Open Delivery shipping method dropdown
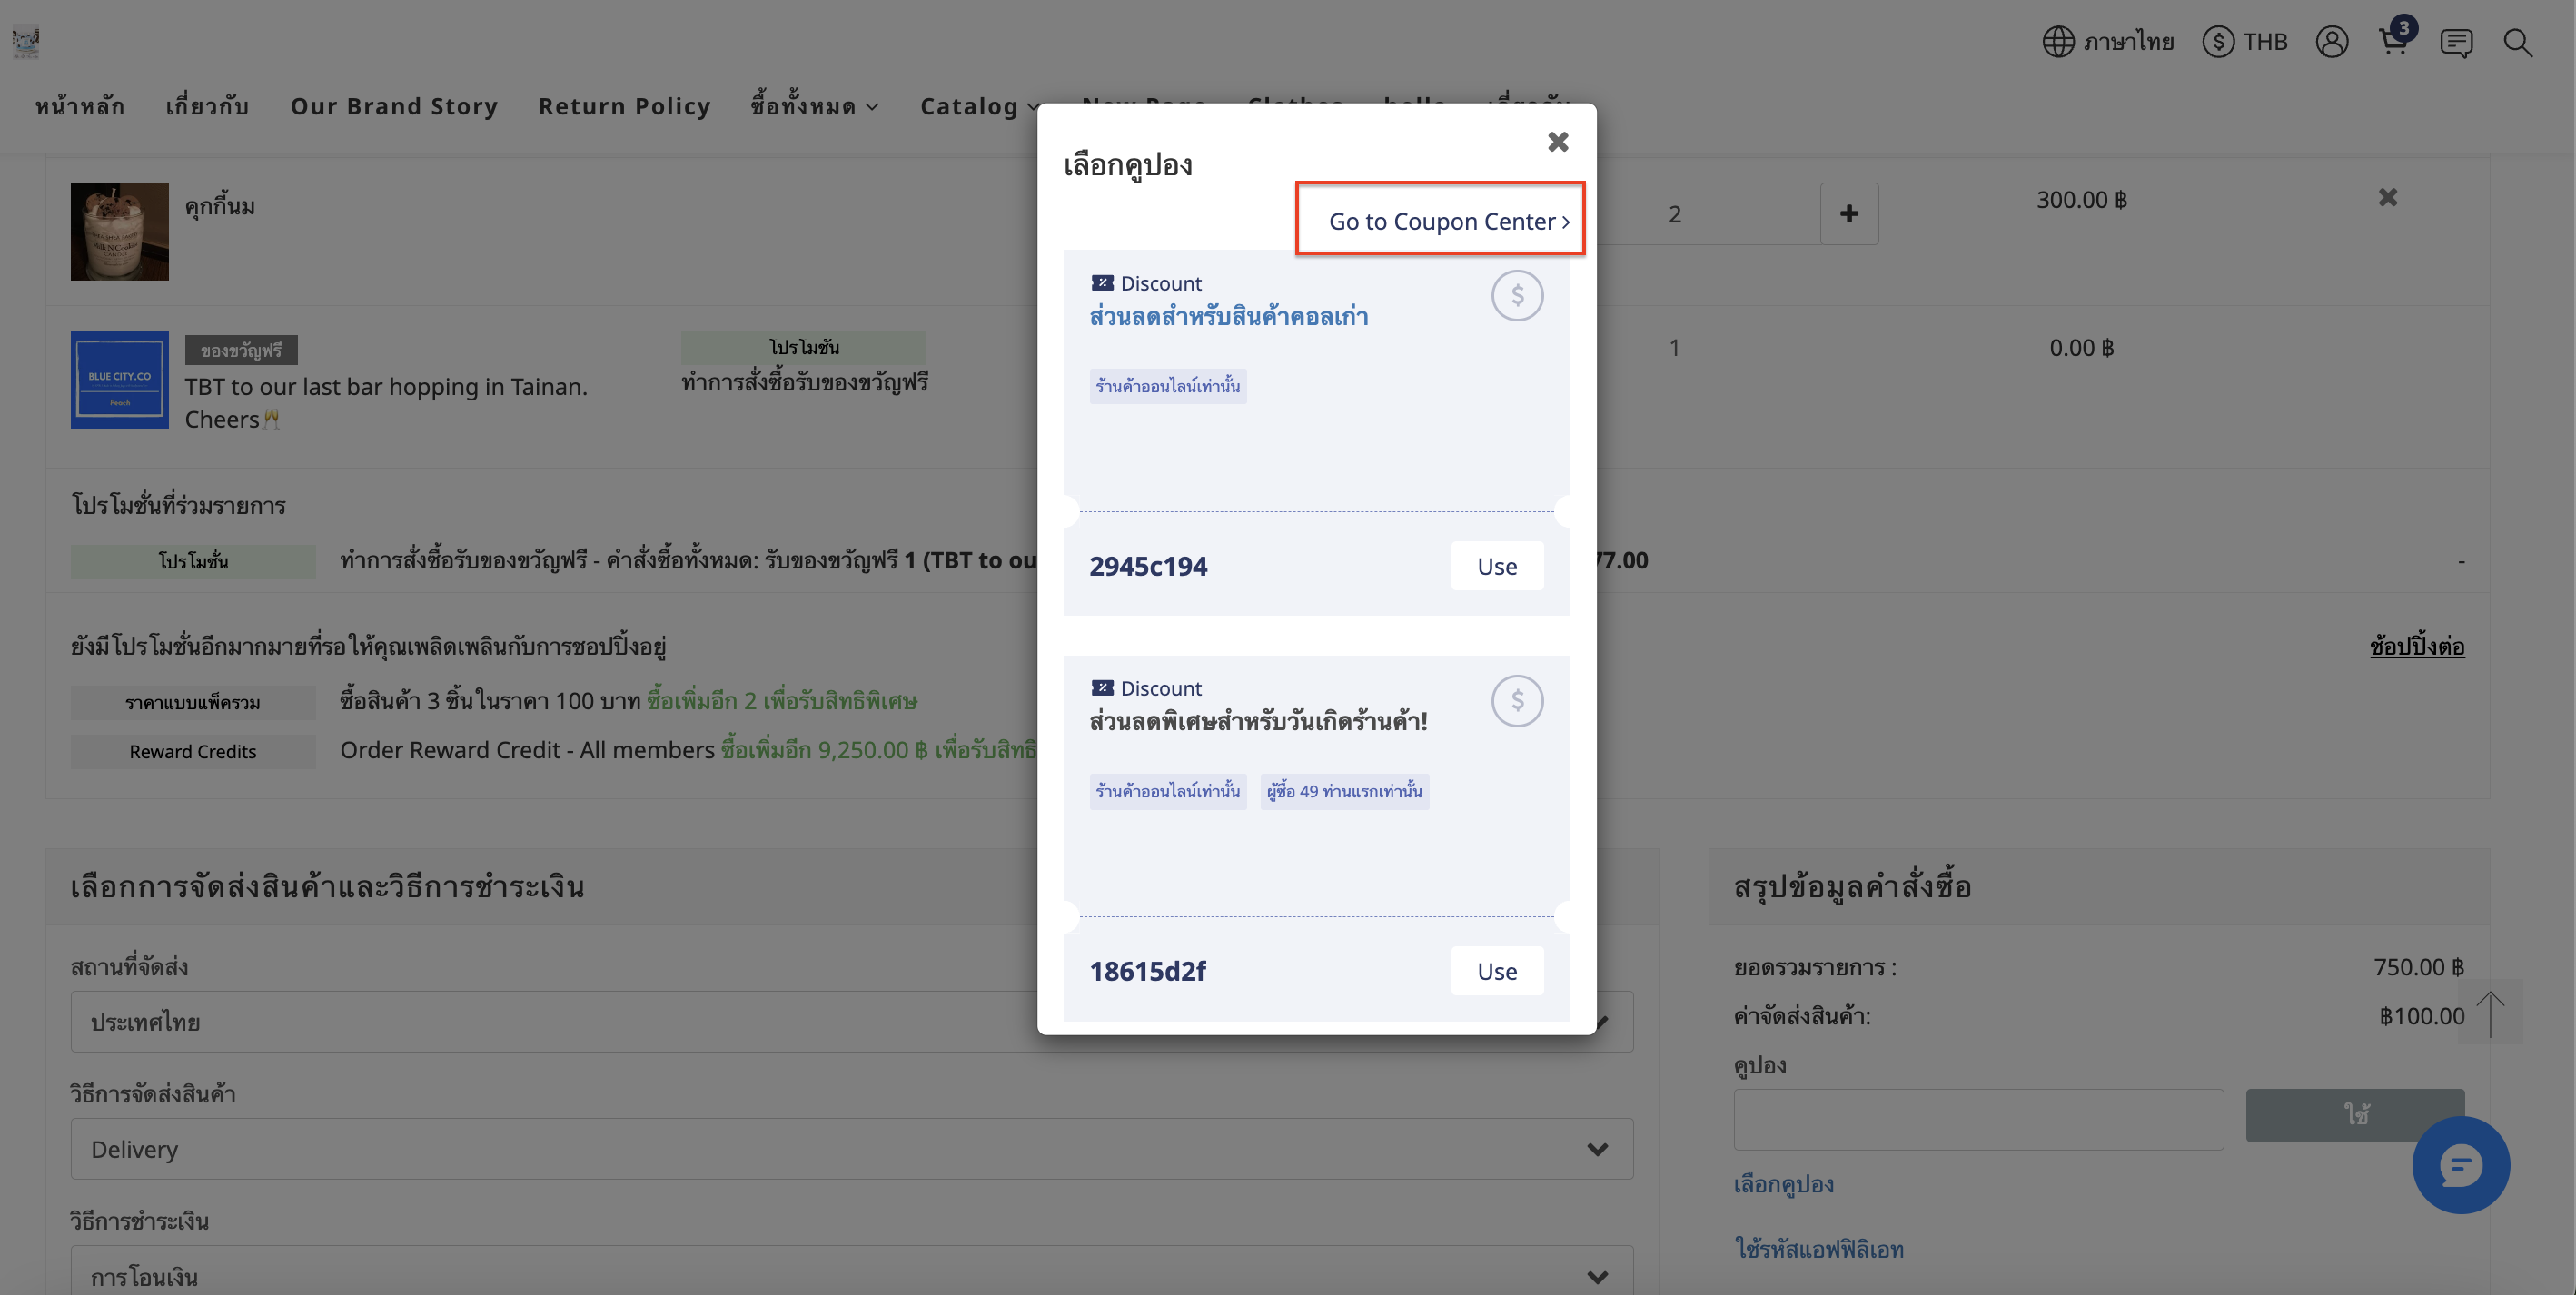 (x=851, y=1148)
